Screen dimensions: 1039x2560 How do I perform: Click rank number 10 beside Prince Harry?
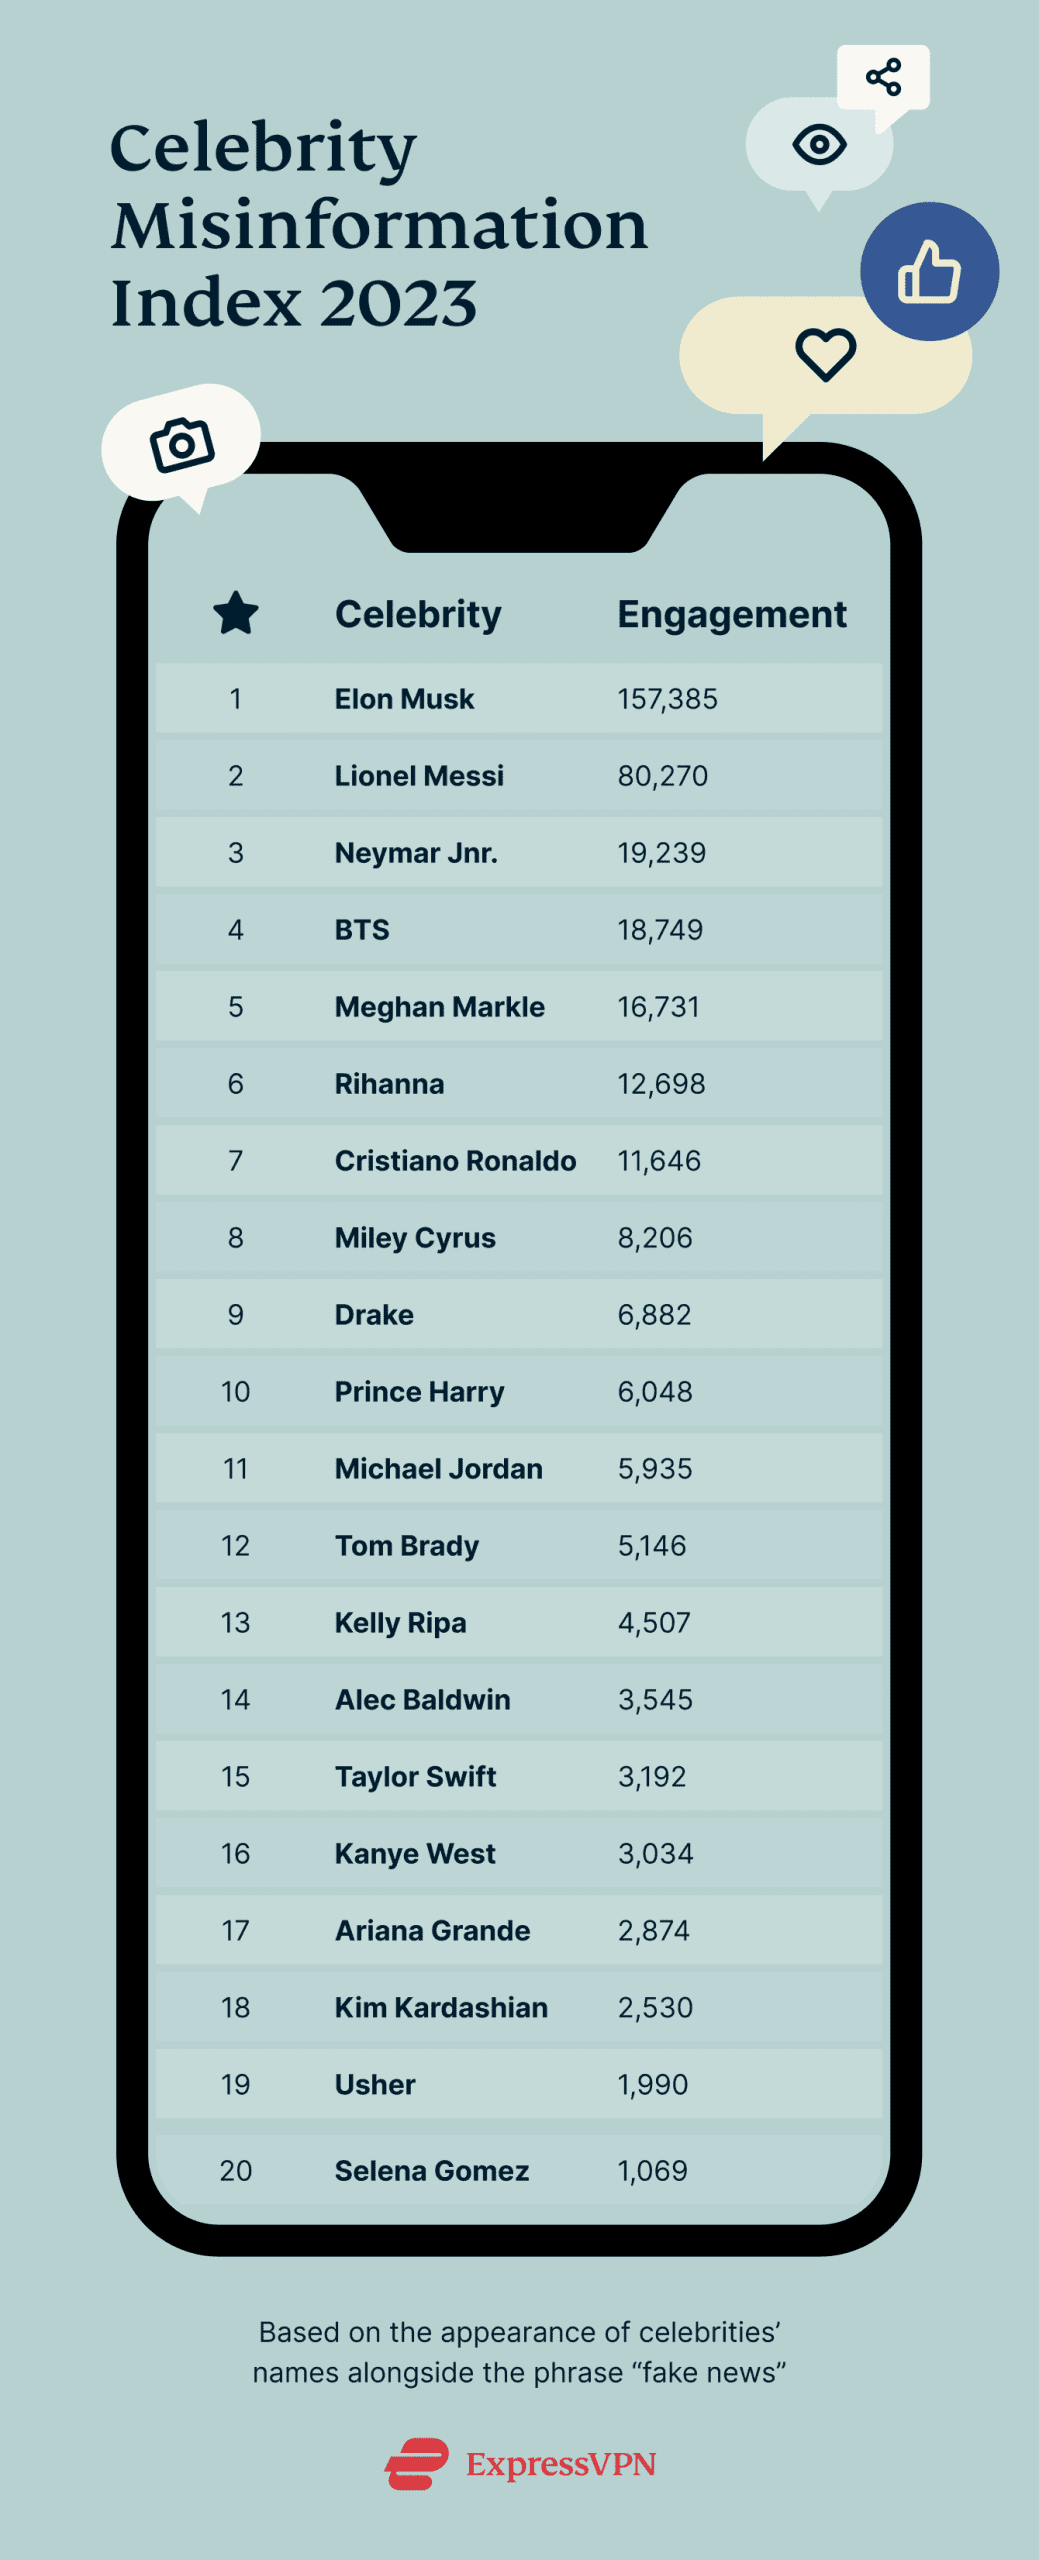point(235,1392)
